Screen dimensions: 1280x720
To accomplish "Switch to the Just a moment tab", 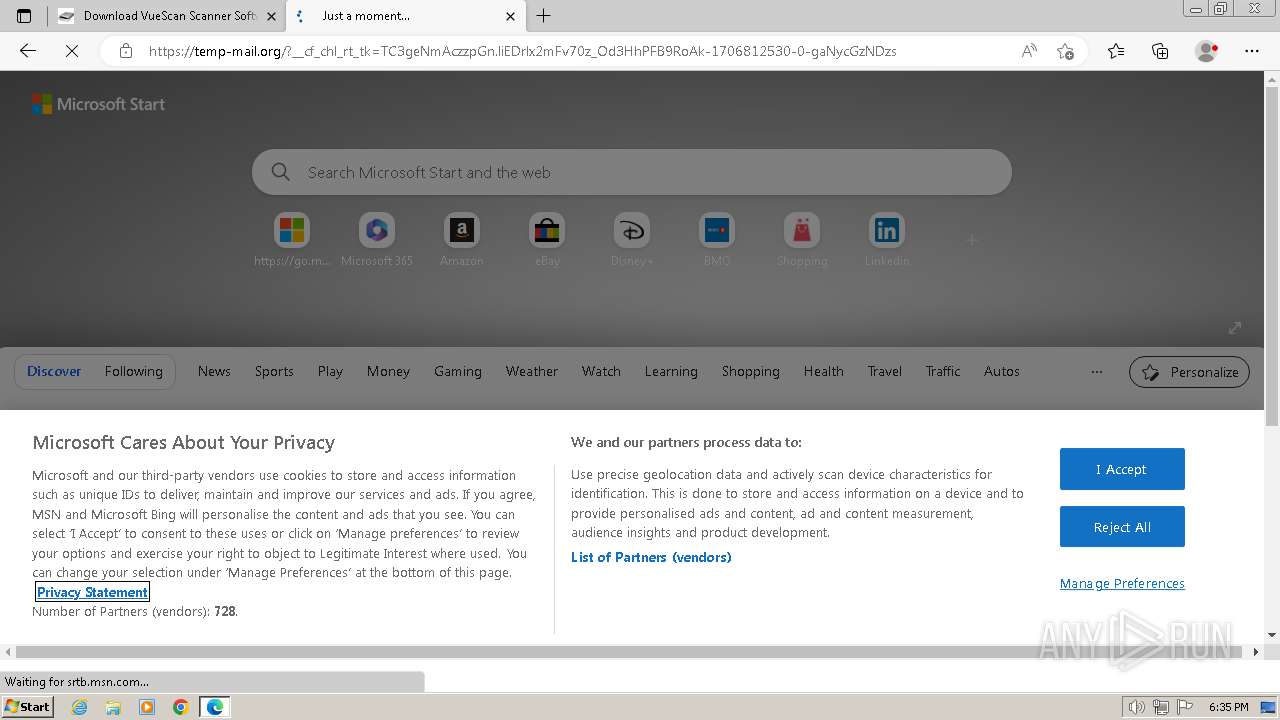I will pos(405,16).
